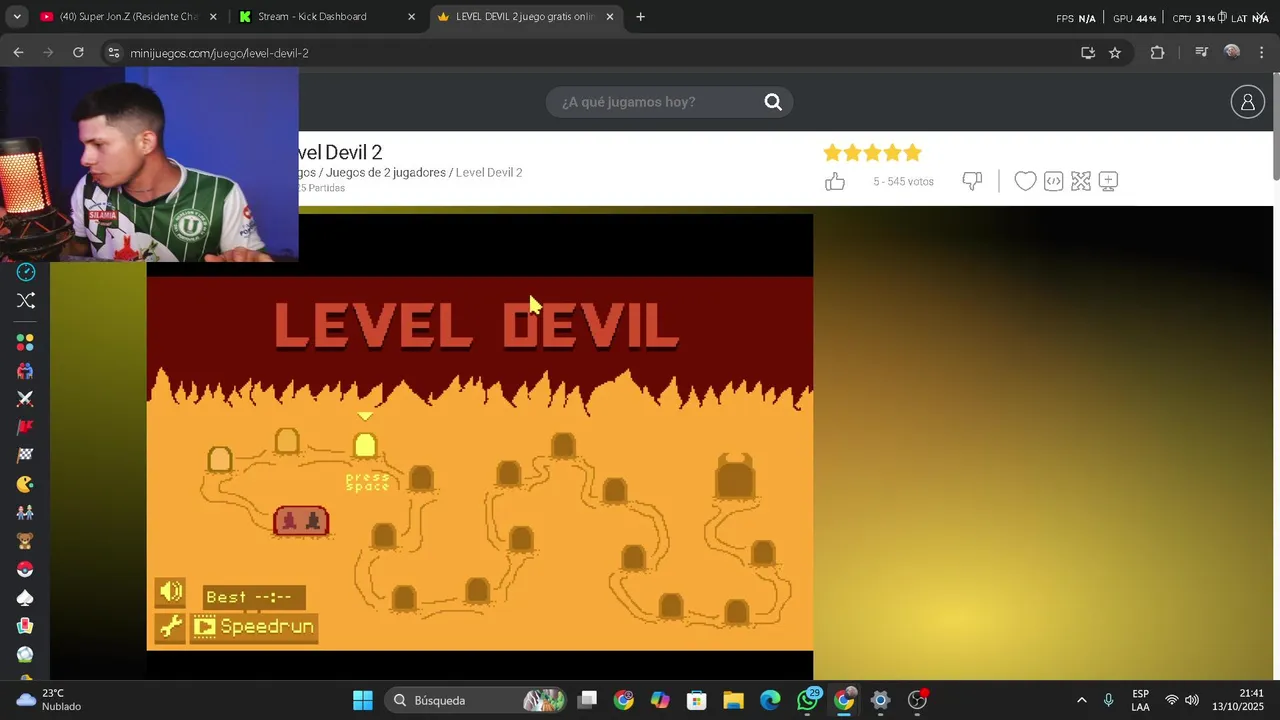This screenshot has width=1280, height=720.
Task: Open the clock showing 21:41
Action: click(1238, 700)
